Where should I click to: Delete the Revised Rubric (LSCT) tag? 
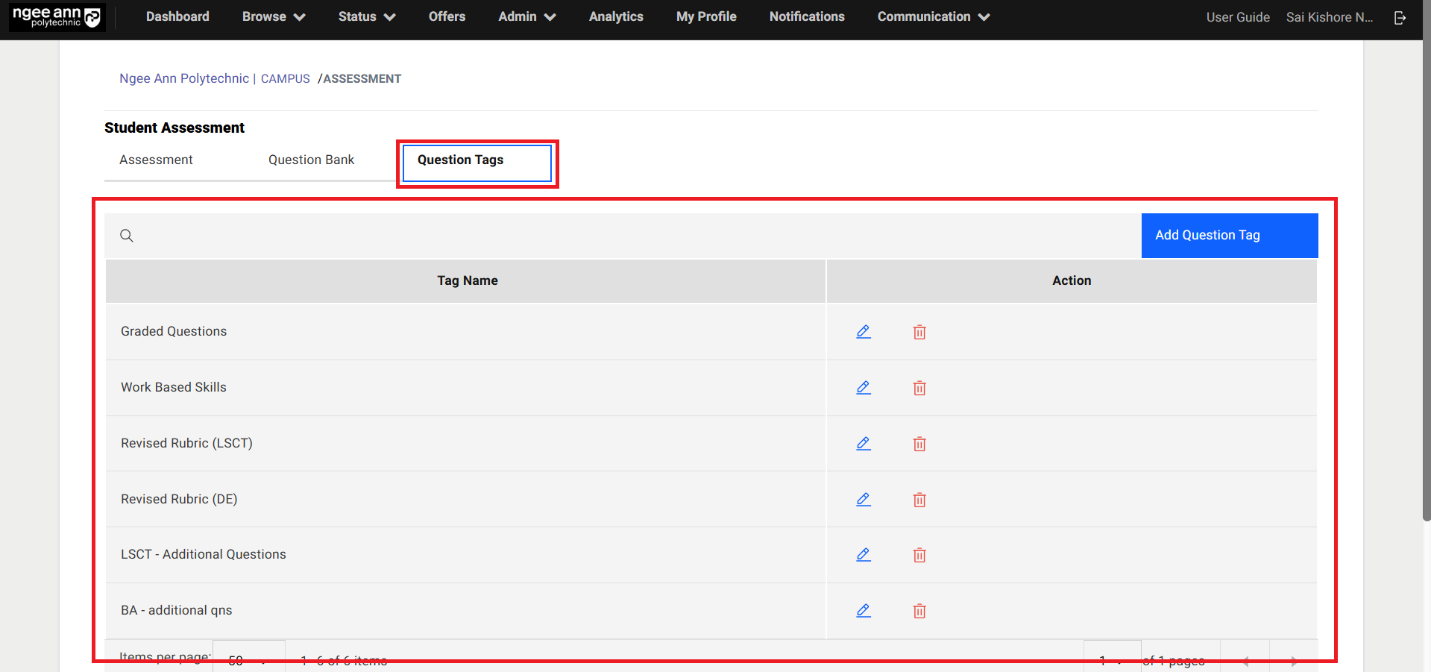click(919, 444)
